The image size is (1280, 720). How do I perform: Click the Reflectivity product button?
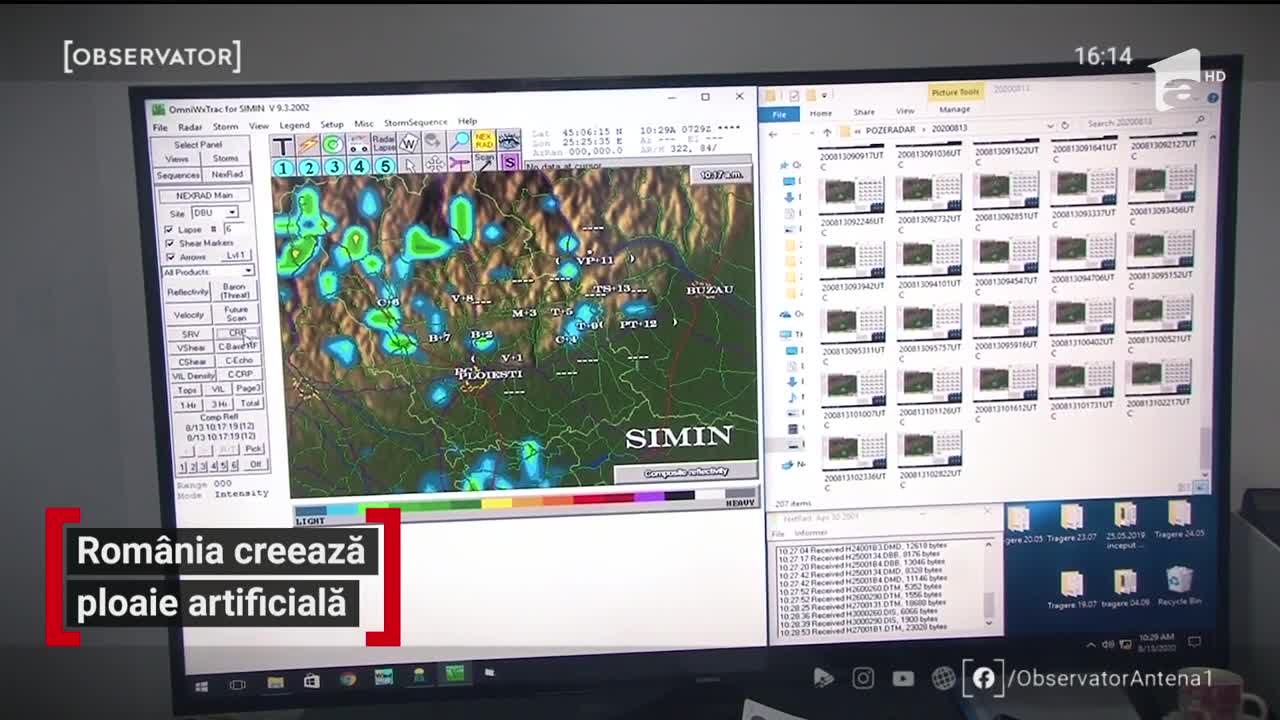187,292
